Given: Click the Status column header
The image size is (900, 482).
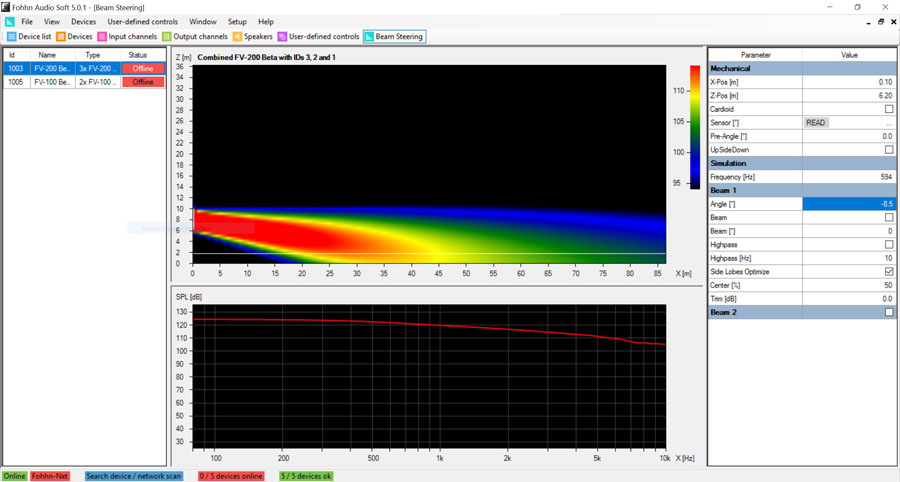Looking at the screenshot, I should [143, 55].
